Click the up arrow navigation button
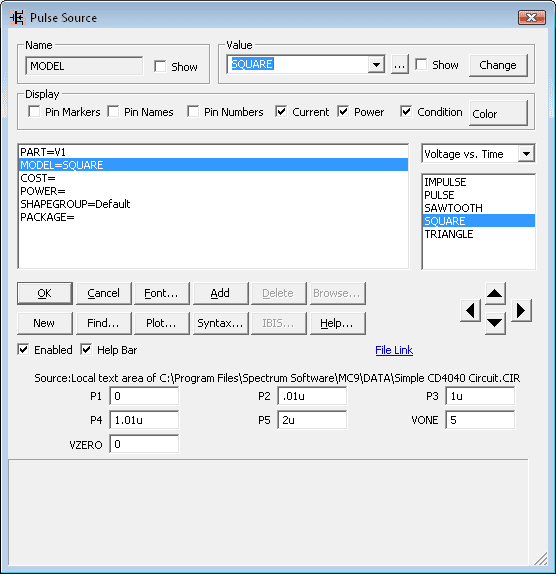Screen dimensions: 556x574 click(x=495, y=293)
